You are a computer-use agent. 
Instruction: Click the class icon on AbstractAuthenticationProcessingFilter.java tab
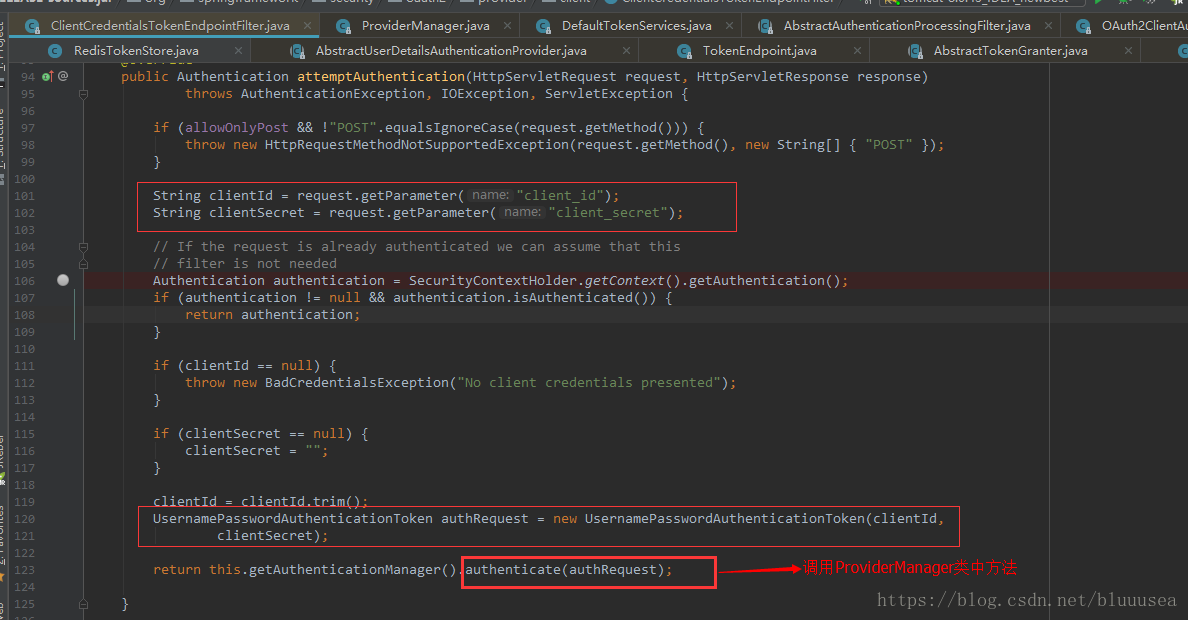coord(765,26)
